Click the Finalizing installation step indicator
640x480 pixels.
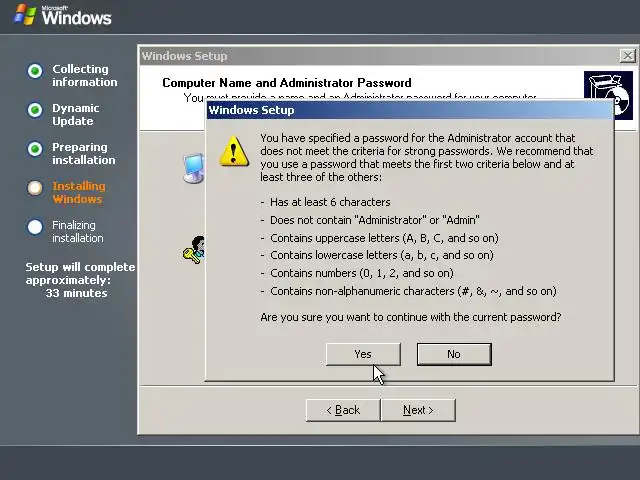35,227
